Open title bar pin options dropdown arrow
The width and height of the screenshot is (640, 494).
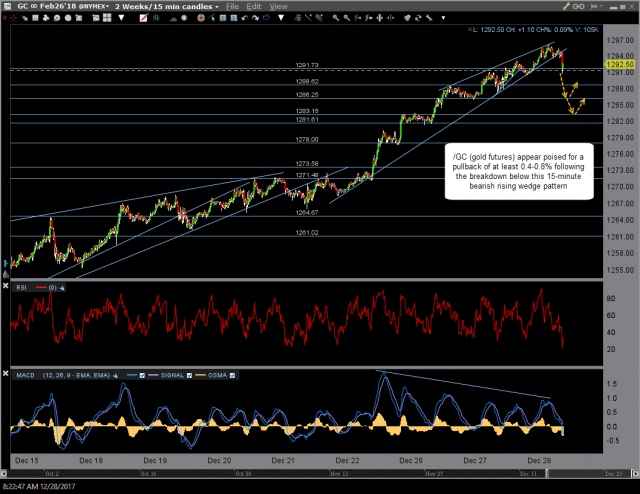[601, 7]
